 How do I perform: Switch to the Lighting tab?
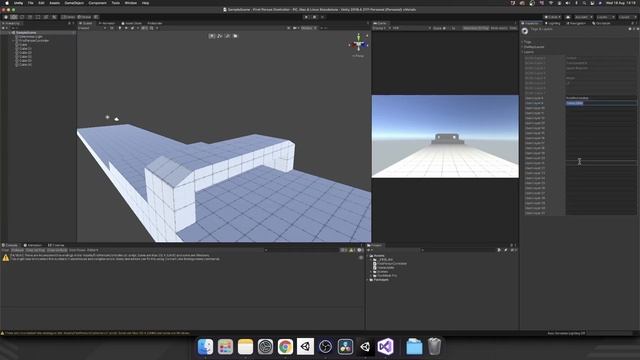point(553,23)
